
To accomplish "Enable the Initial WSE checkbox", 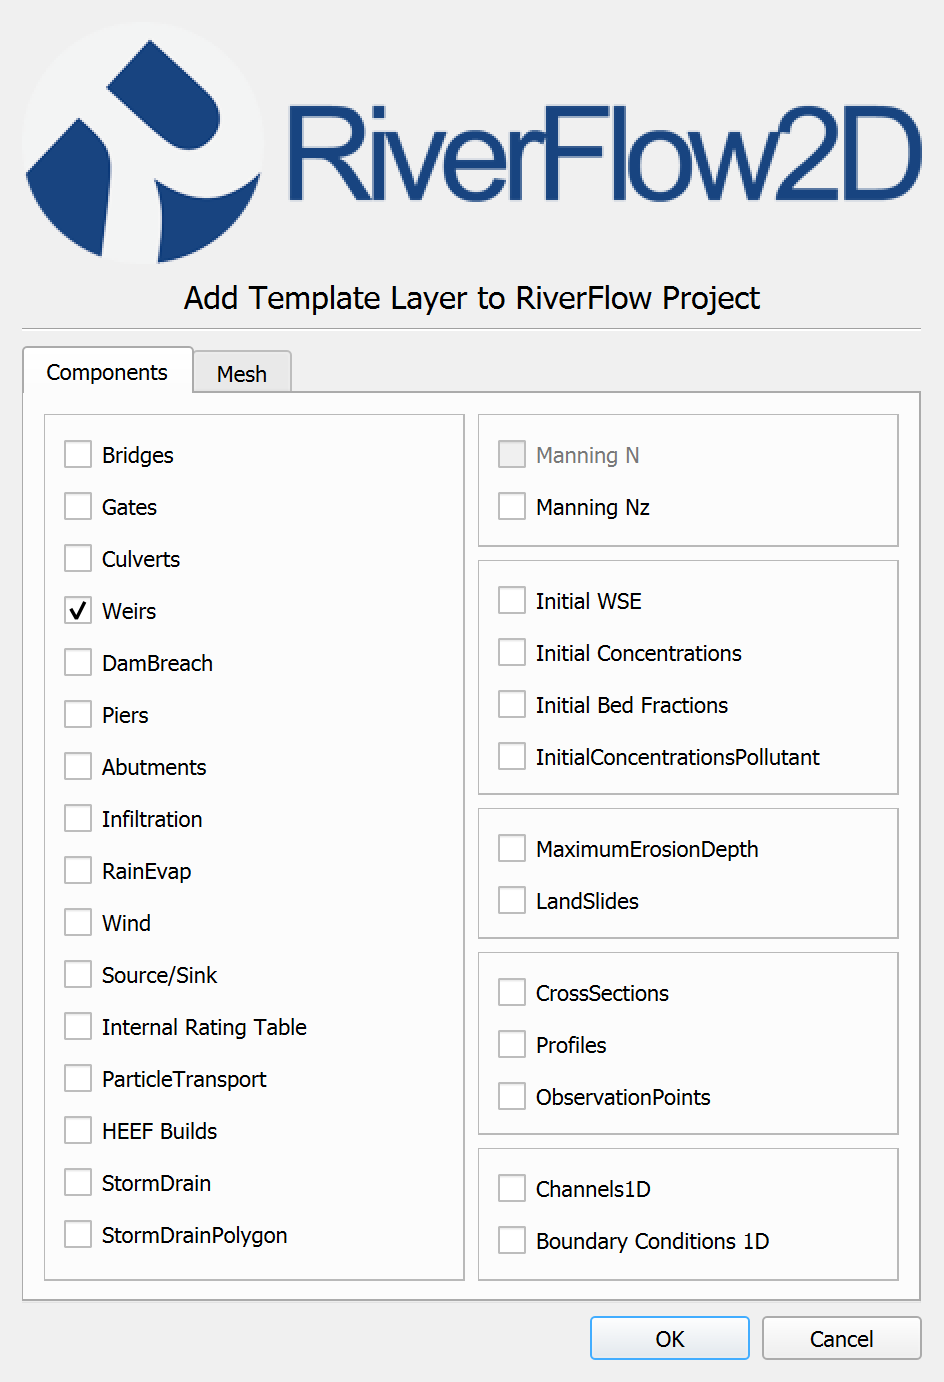I will (512, 601).
